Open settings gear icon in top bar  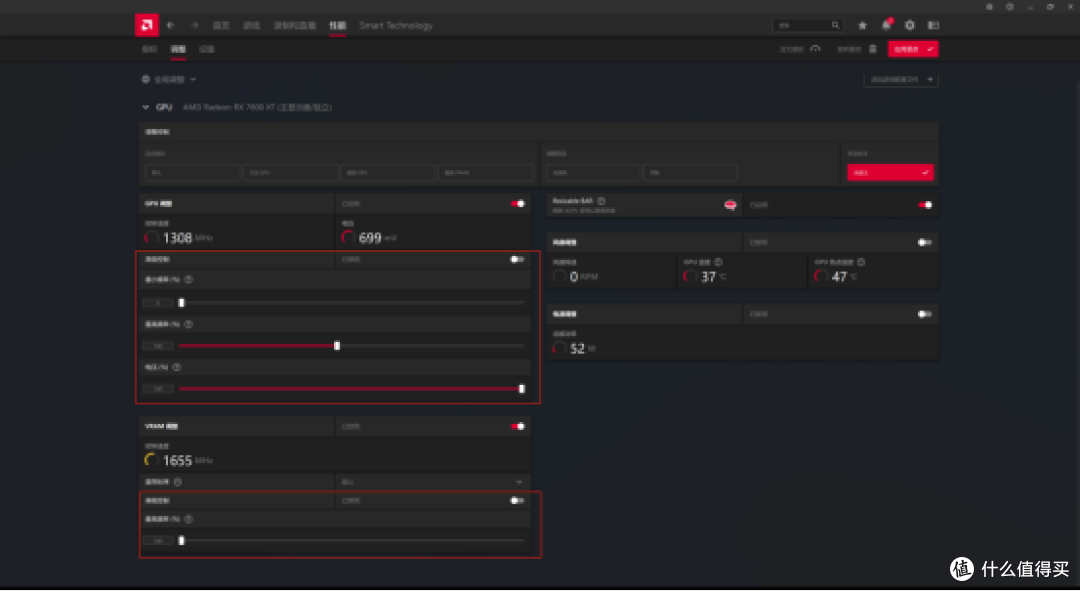910,25
